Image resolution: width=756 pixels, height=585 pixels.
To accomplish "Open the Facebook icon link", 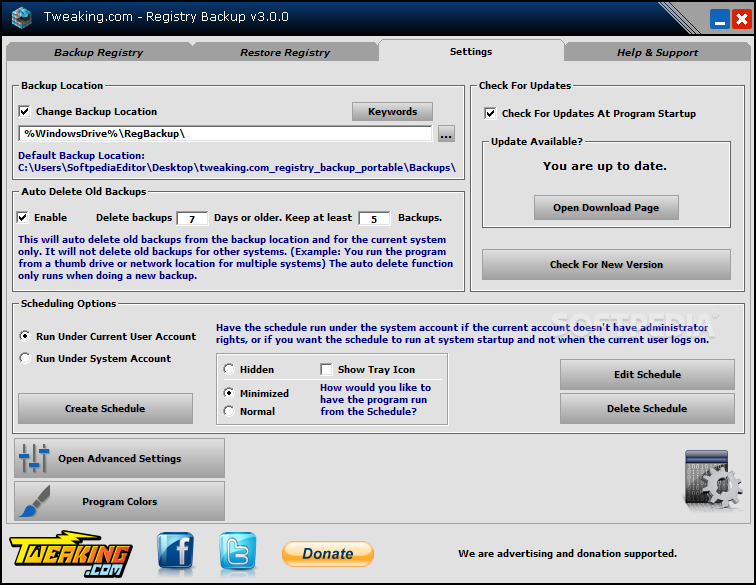I will click(176, 551).
